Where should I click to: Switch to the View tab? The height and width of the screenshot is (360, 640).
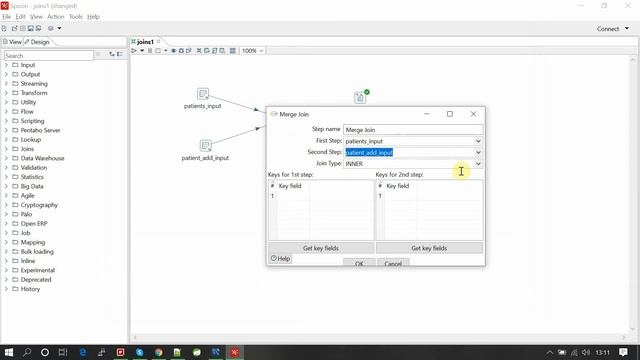12,42
